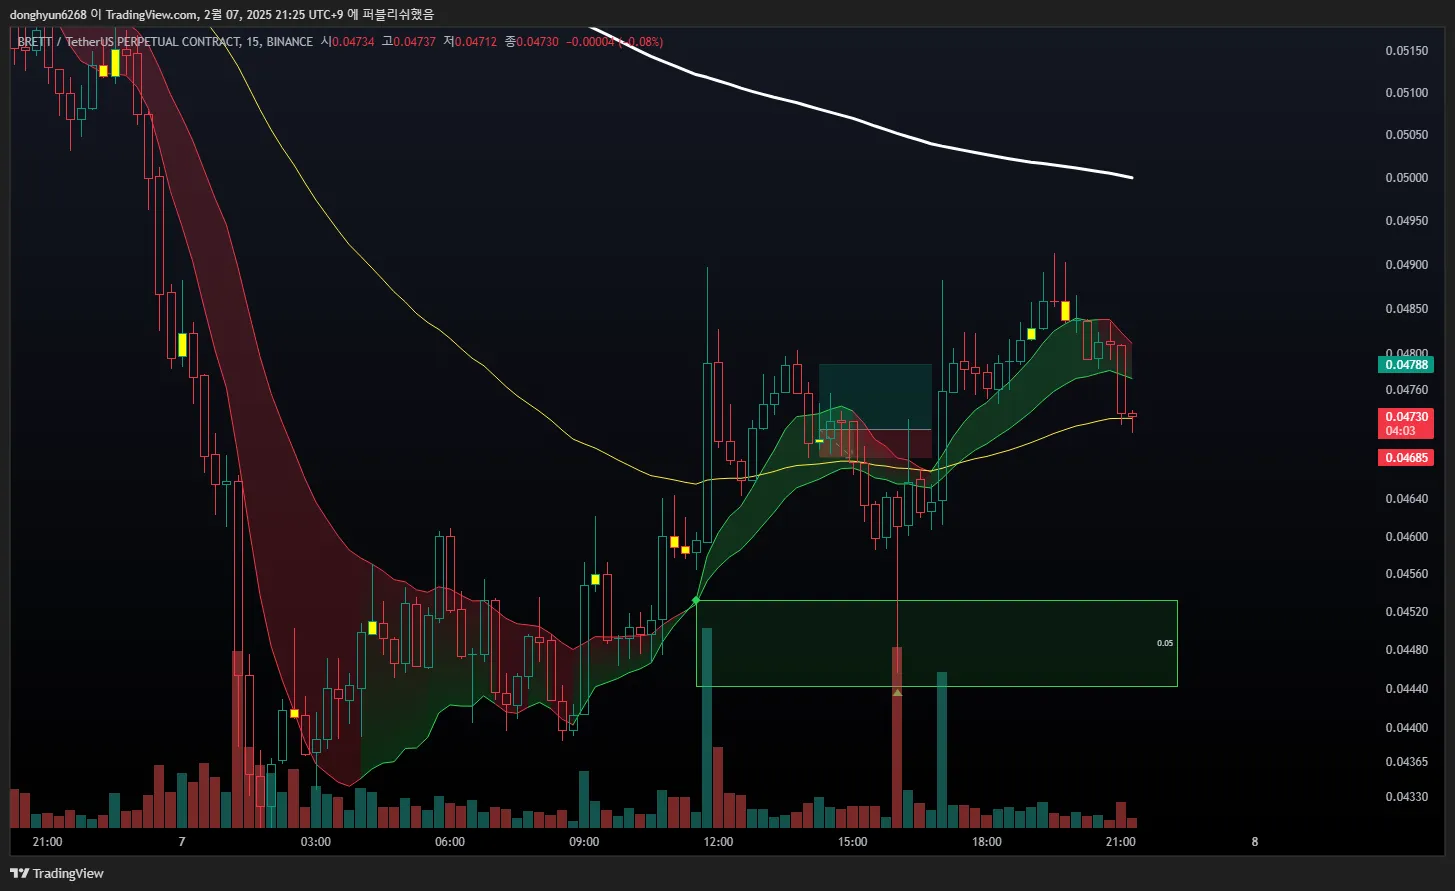Click the 0.04850 price axis label
This screenshot has width=1455, height=891.
pyautogui.click(x=1406, y=309)
